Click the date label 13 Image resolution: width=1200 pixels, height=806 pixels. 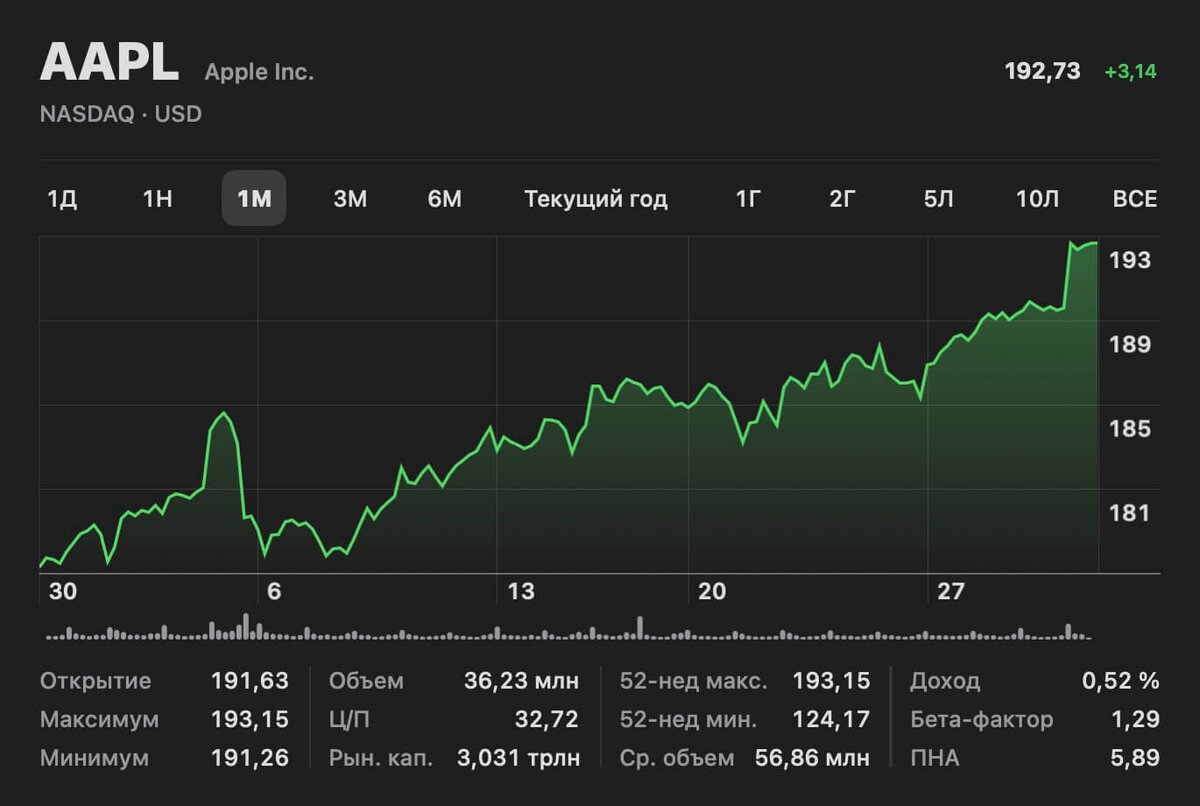520,592
